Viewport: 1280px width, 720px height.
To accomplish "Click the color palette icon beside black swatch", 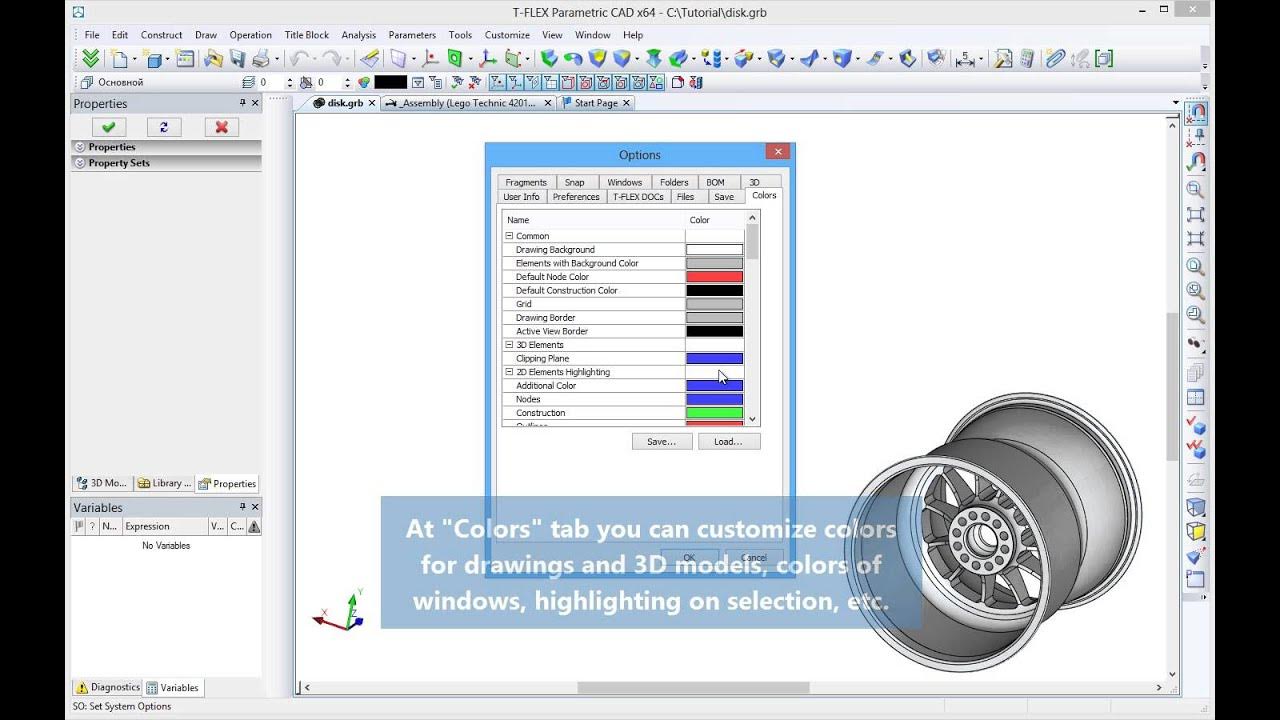I will coord(364,82).
